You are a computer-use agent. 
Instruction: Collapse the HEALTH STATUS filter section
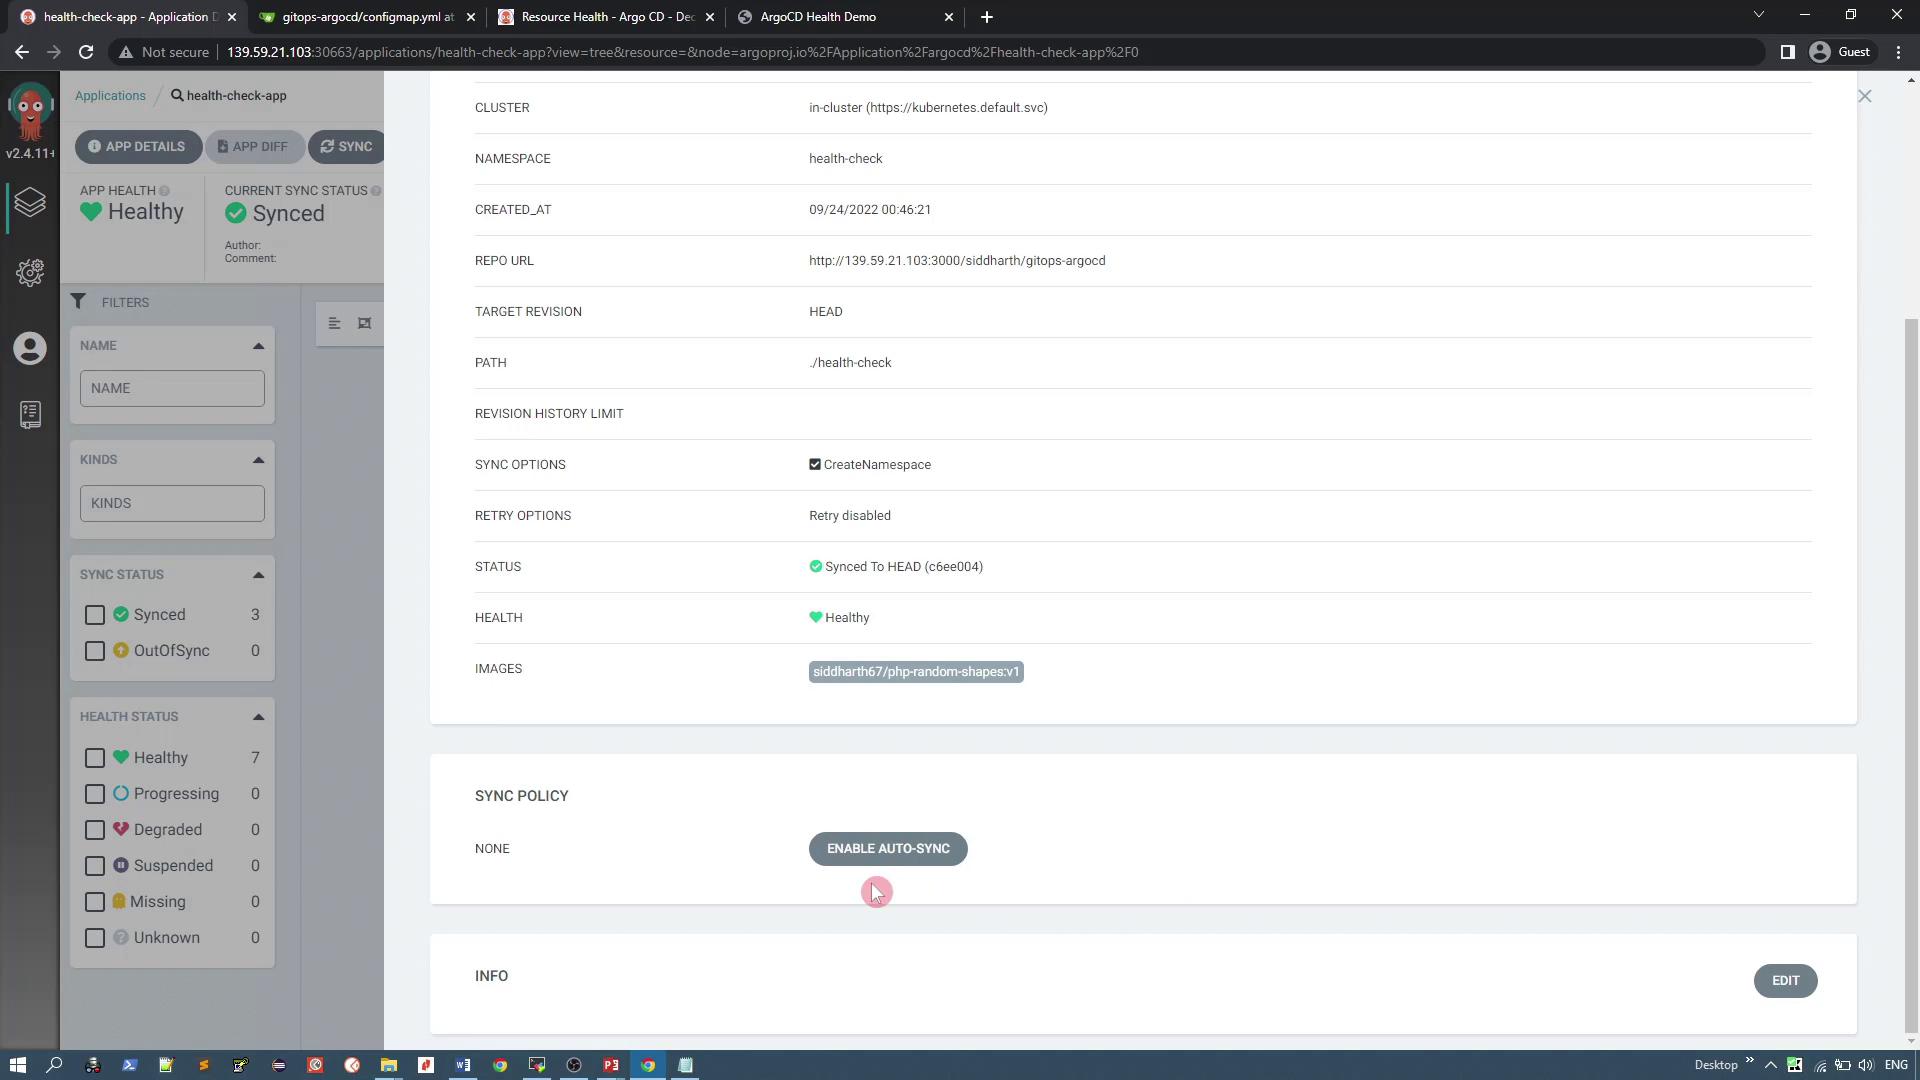(x=258, y=717)
